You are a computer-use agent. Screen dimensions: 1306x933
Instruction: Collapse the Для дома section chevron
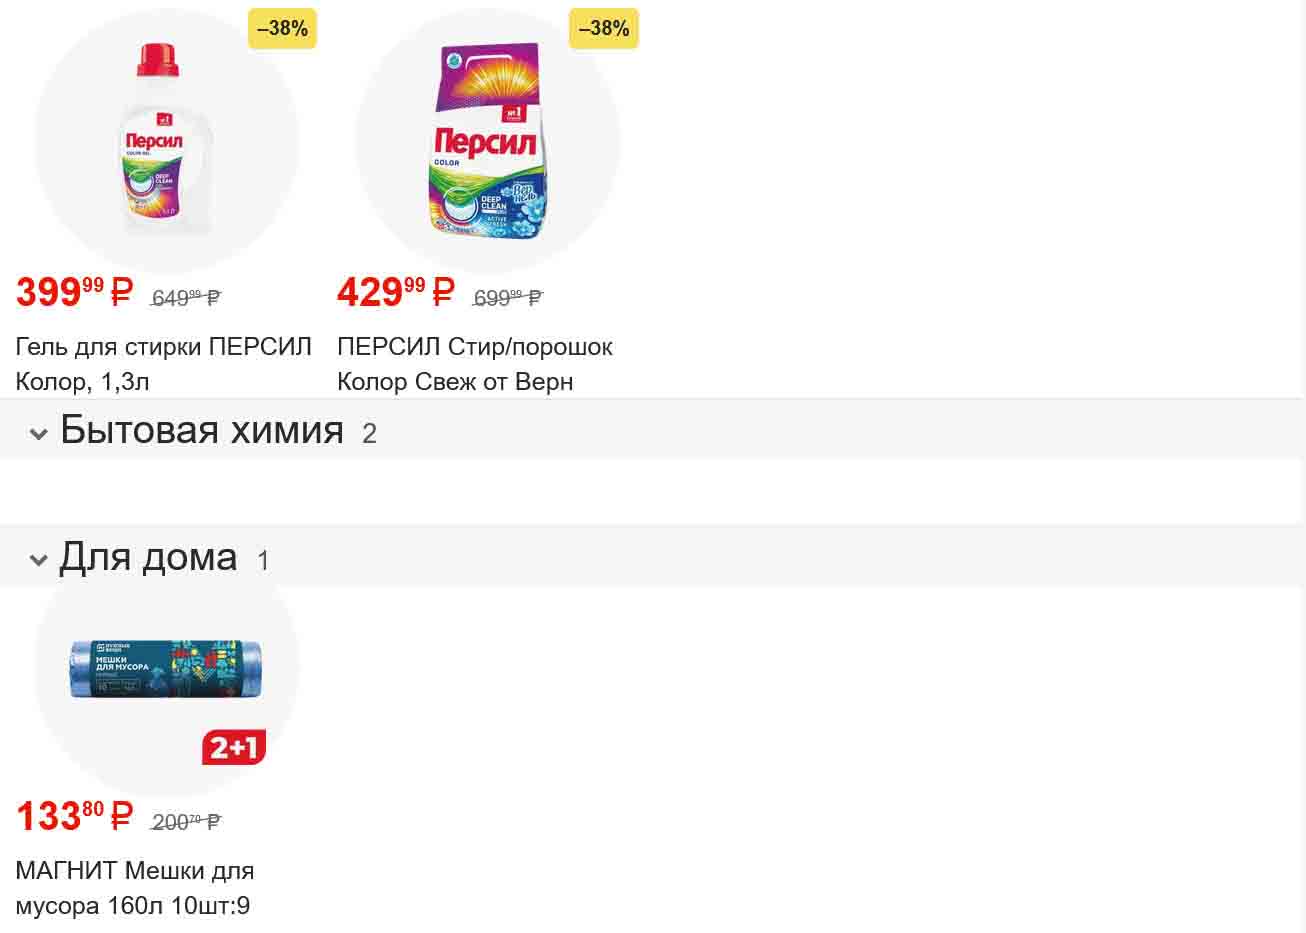pyautogui.click(x=39, y=560)
